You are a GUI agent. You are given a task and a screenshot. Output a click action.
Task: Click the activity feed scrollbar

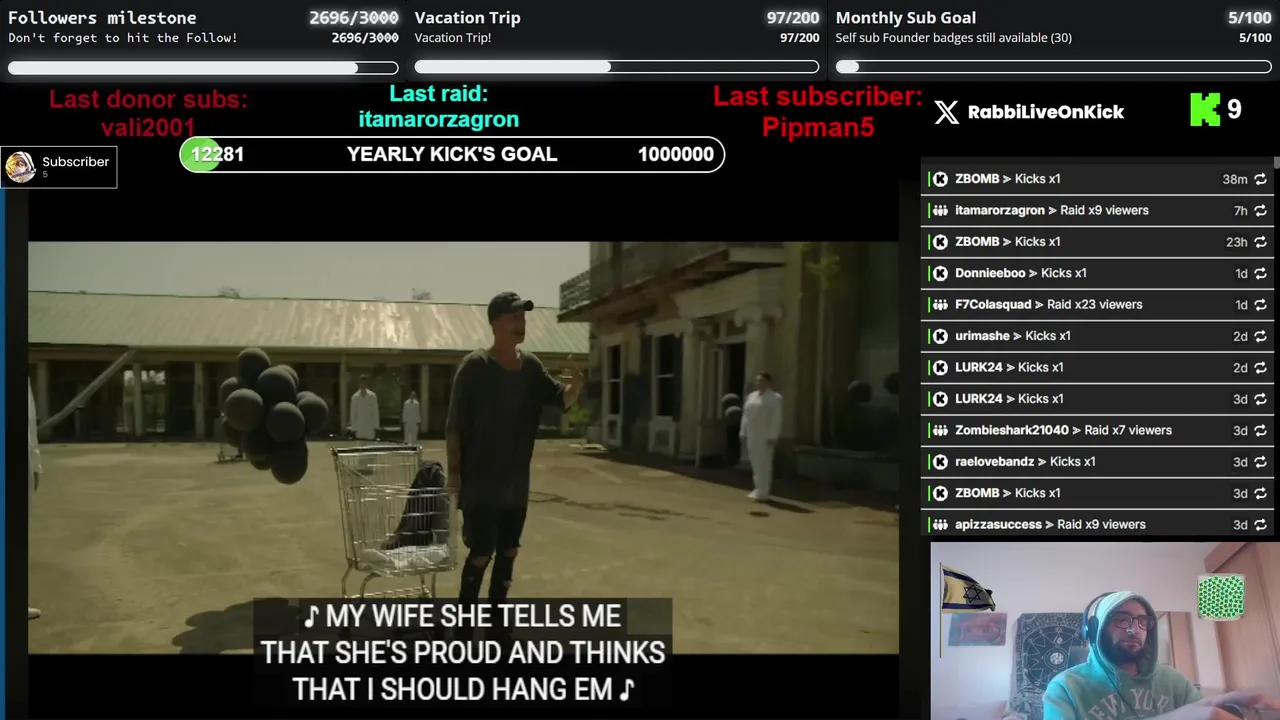click(1276, 162)
